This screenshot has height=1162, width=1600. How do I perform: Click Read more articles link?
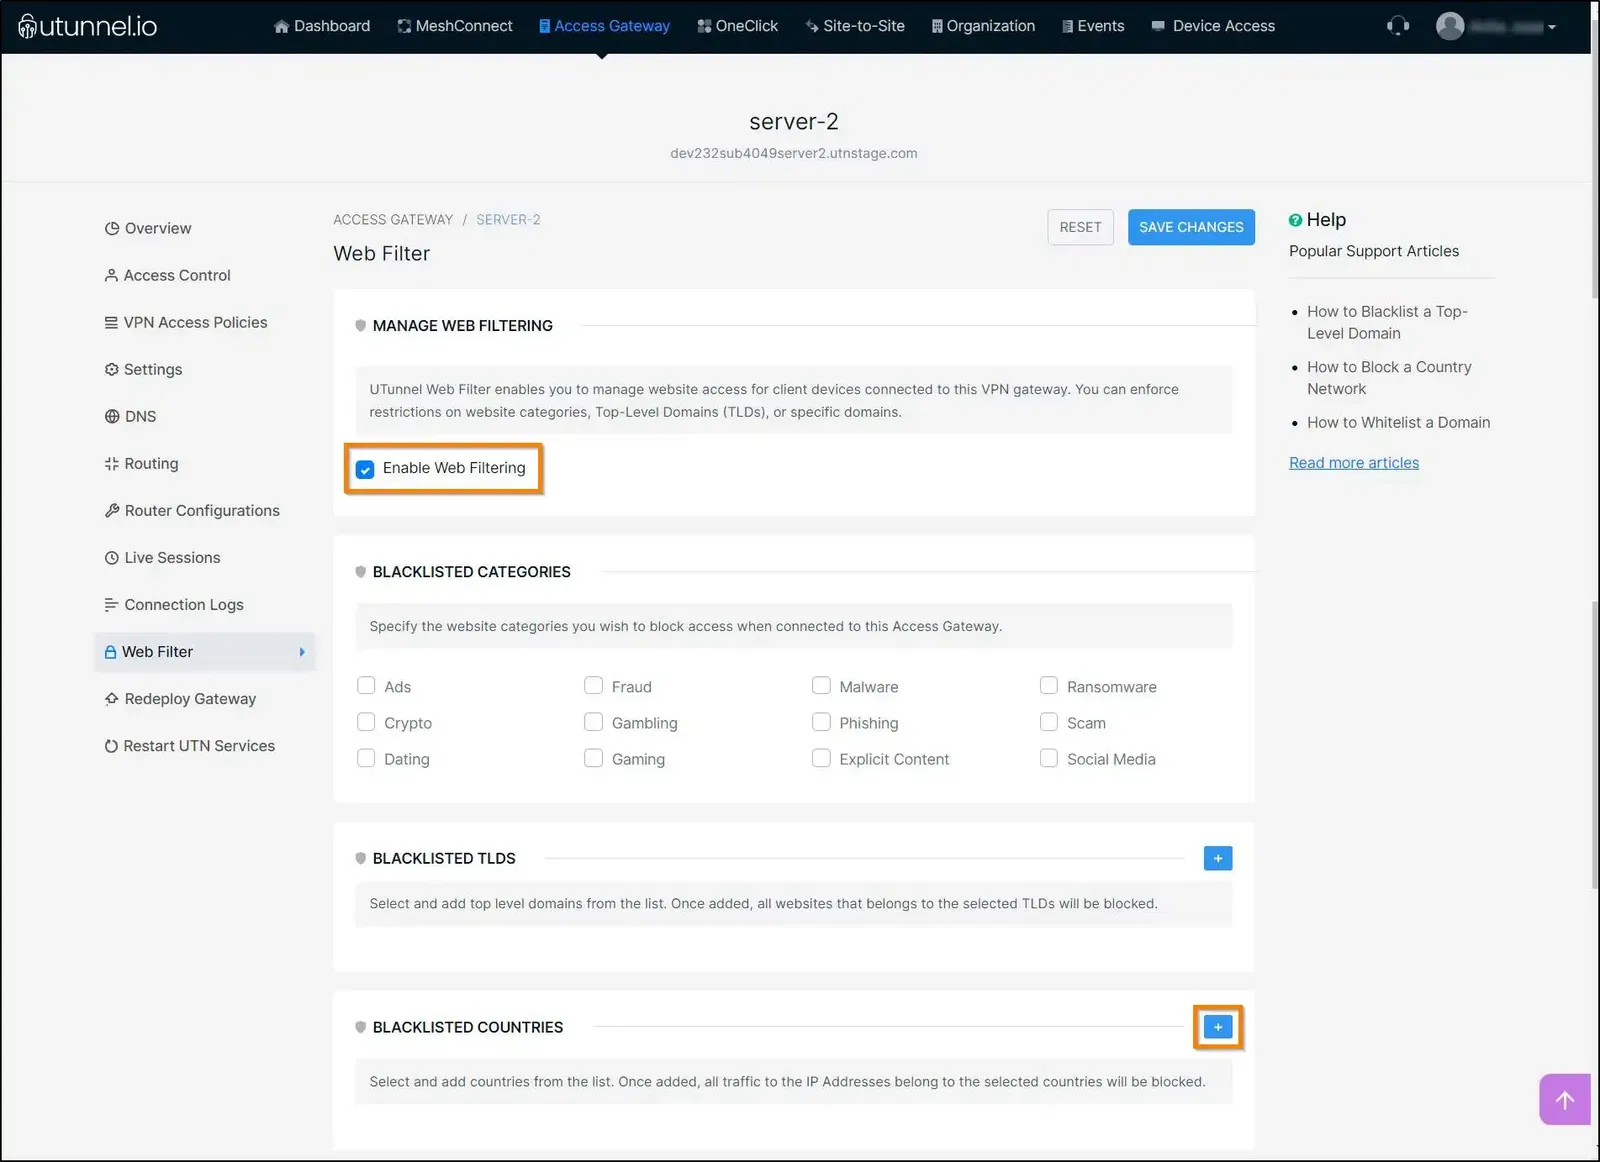coord(1354,462)
